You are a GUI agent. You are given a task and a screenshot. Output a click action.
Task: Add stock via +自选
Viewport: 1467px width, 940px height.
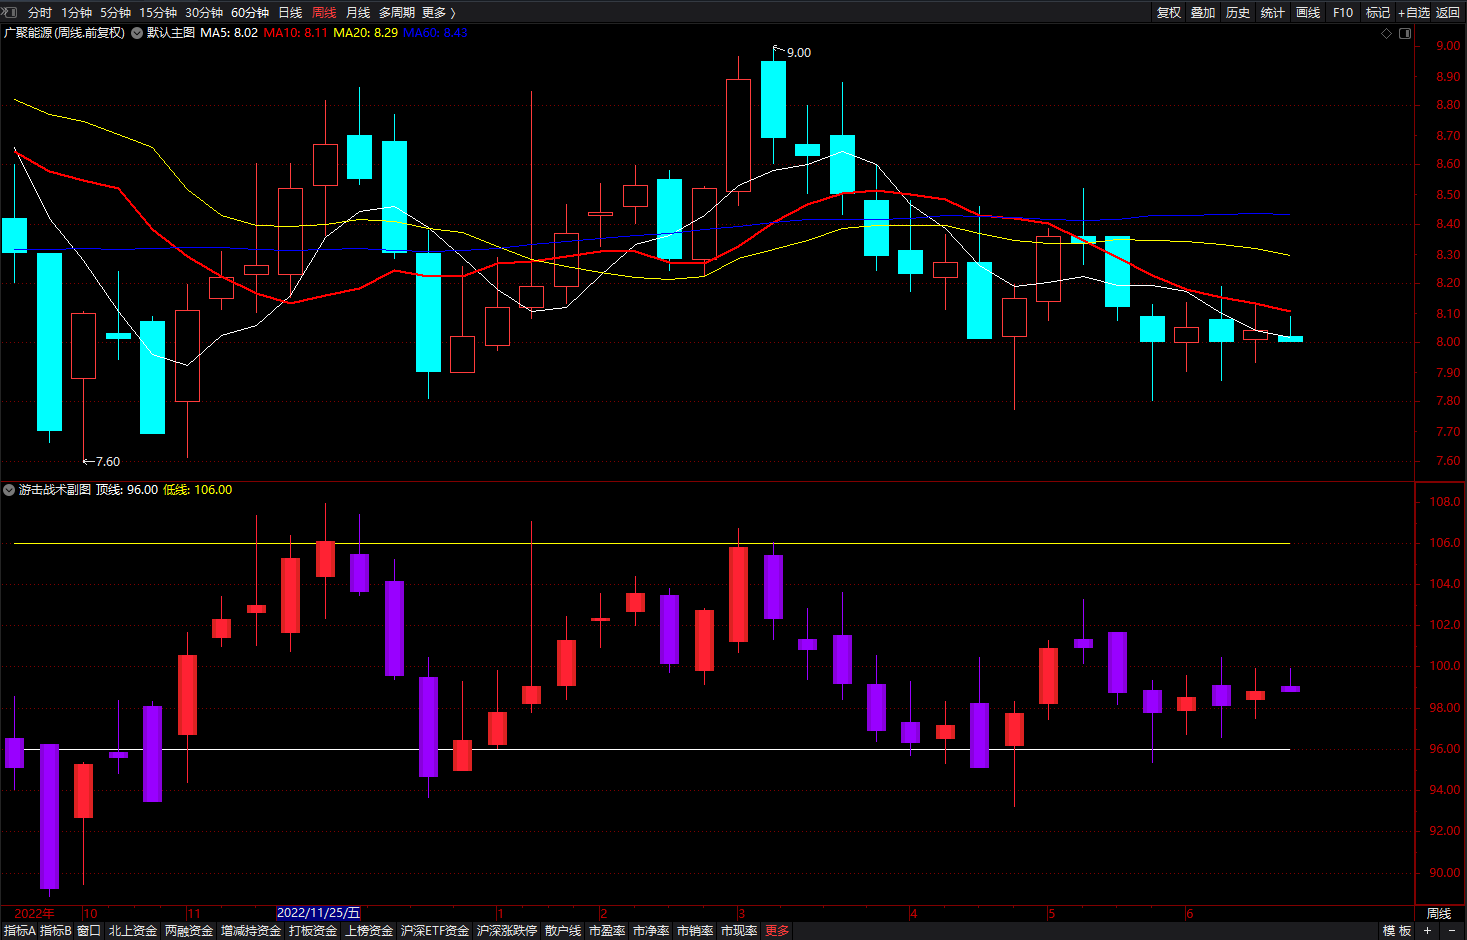(1414, 12)
